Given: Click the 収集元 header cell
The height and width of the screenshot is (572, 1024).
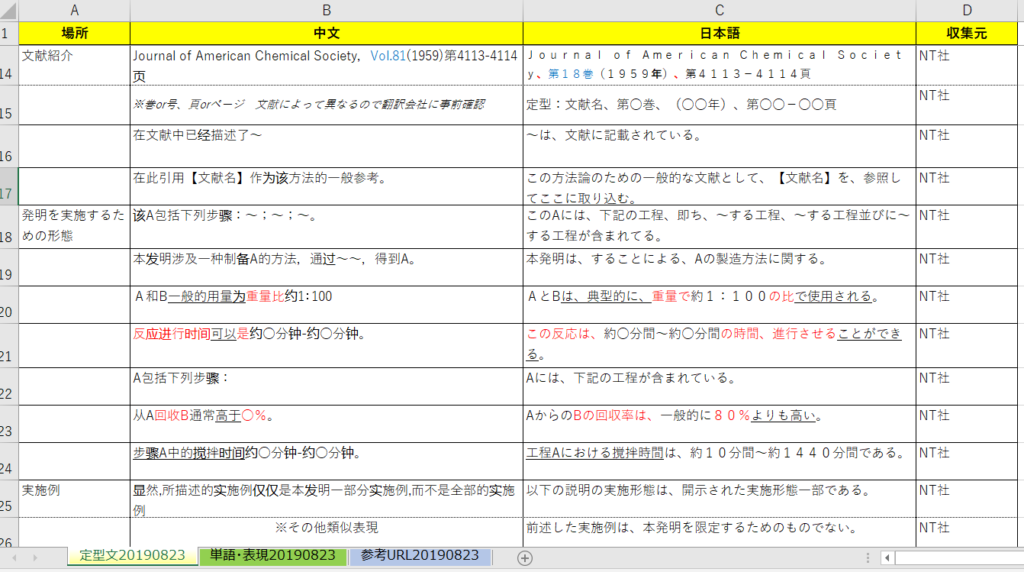Looking at the screenshot, I should coord(967,33).
